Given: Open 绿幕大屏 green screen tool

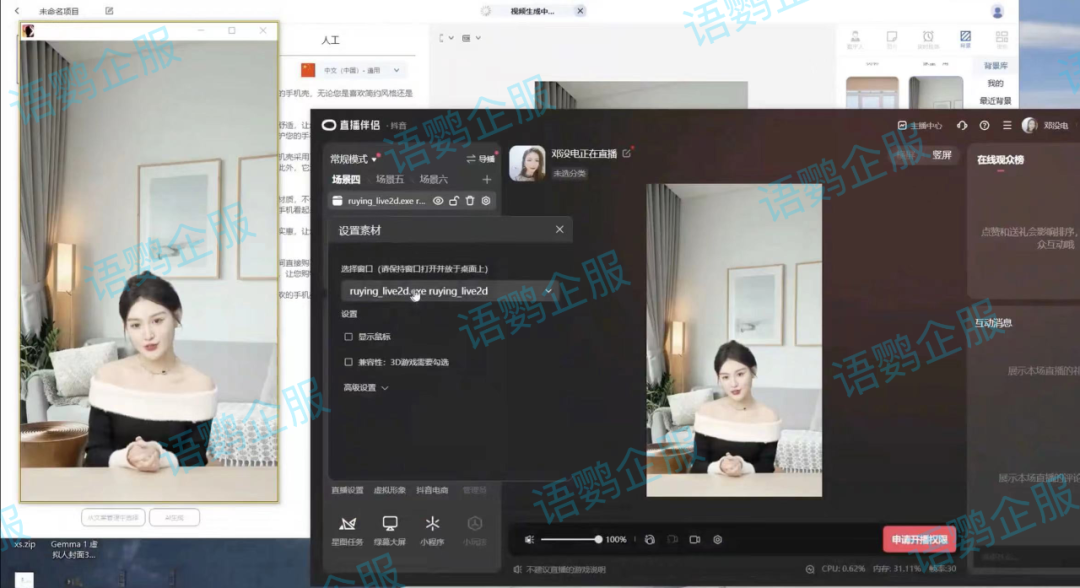Looking at the screenshot, I should tap(390, 529).
